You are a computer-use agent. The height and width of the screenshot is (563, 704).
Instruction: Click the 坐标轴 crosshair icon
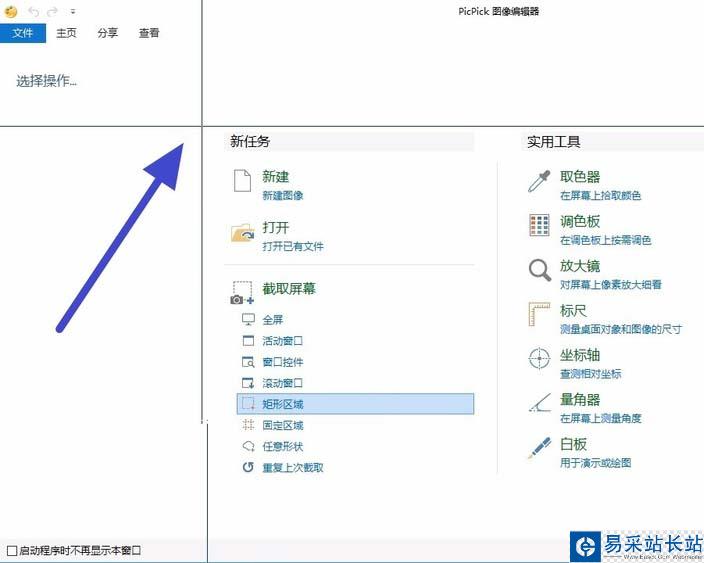pos(539,359)
